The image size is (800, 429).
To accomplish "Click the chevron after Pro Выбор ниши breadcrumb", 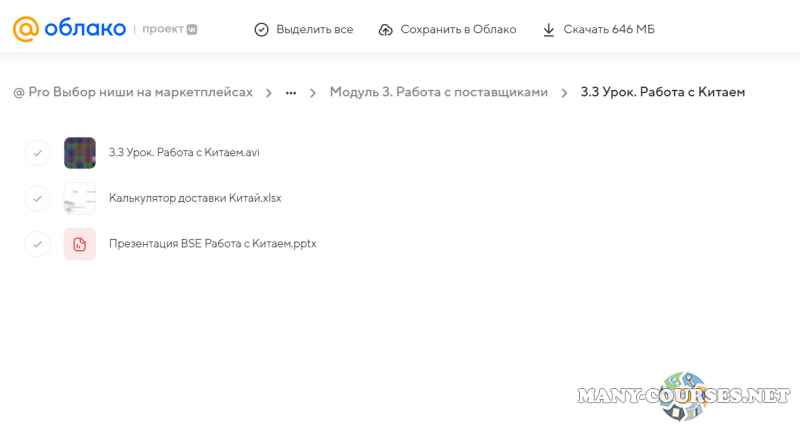I will coord(267,92).
